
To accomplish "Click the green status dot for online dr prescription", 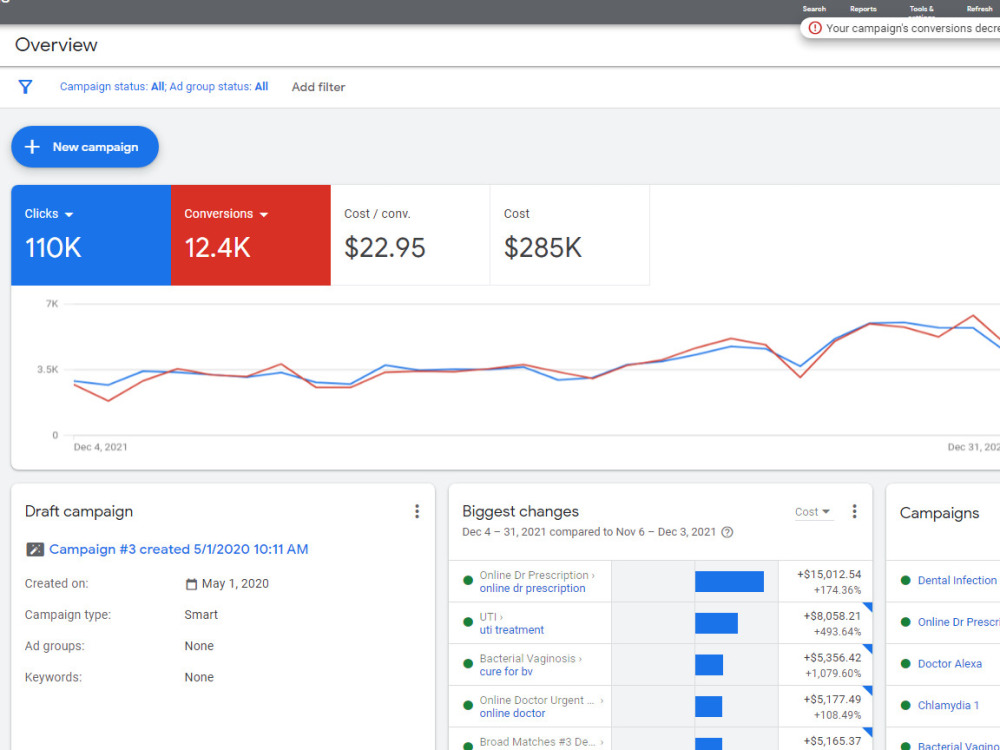I will (x=467, y=581).
